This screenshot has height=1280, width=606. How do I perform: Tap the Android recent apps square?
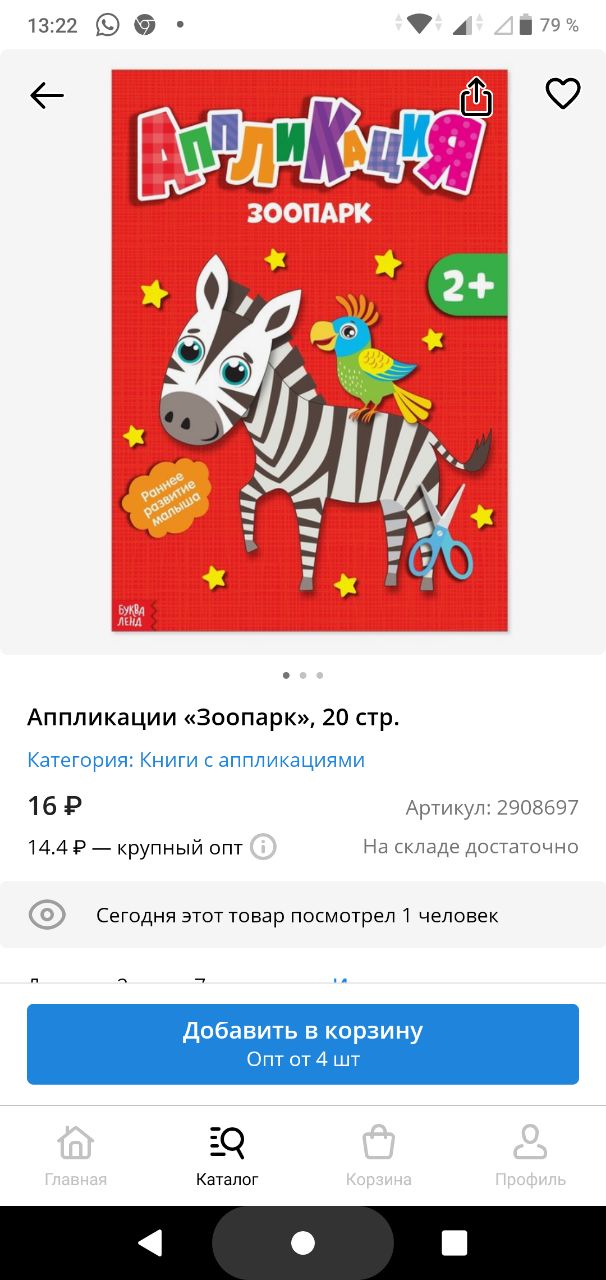(455, 1243)
